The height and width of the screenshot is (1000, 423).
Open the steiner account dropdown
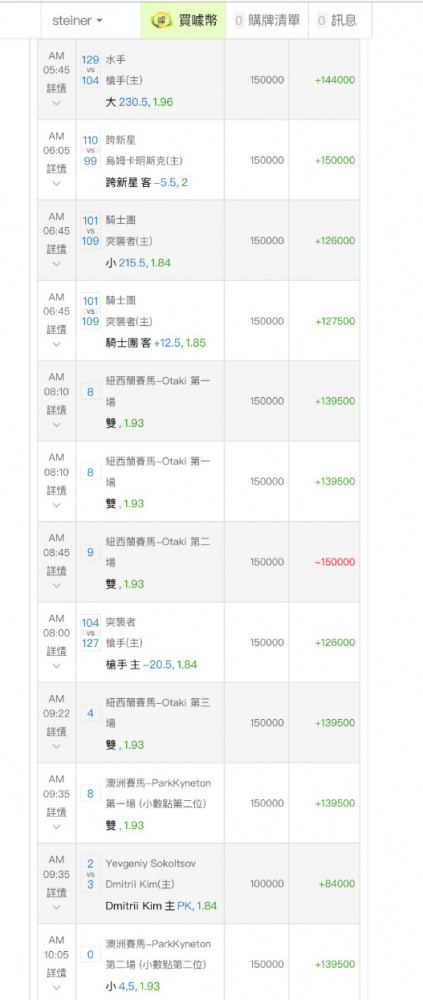(x=77, y=20)
